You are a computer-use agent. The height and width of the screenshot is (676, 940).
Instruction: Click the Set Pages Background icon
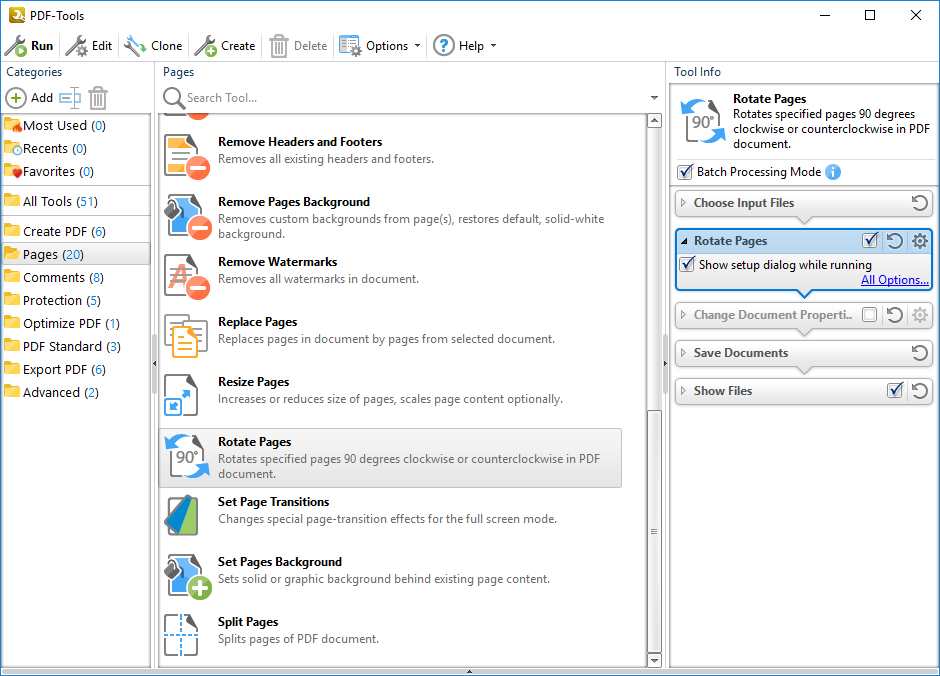[x=187, y=576]
